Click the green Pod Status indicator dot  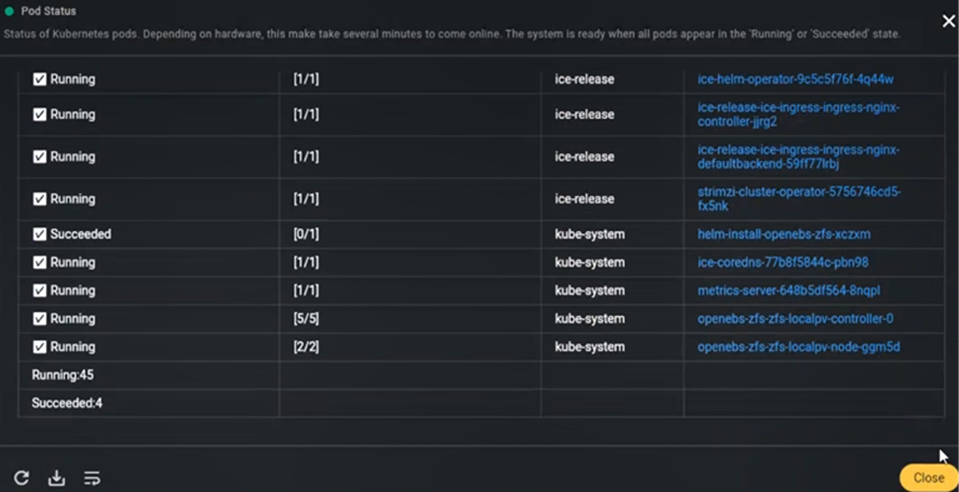pyautogui.click(x=9, y=12)
